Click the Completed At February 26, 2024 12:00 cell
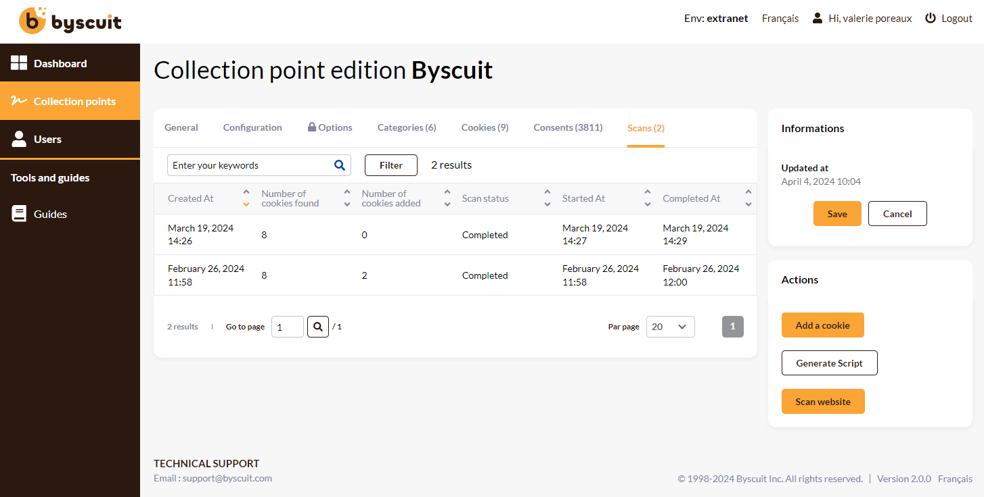Viewport: 987px width, 497px height. (x=701, y=276)
